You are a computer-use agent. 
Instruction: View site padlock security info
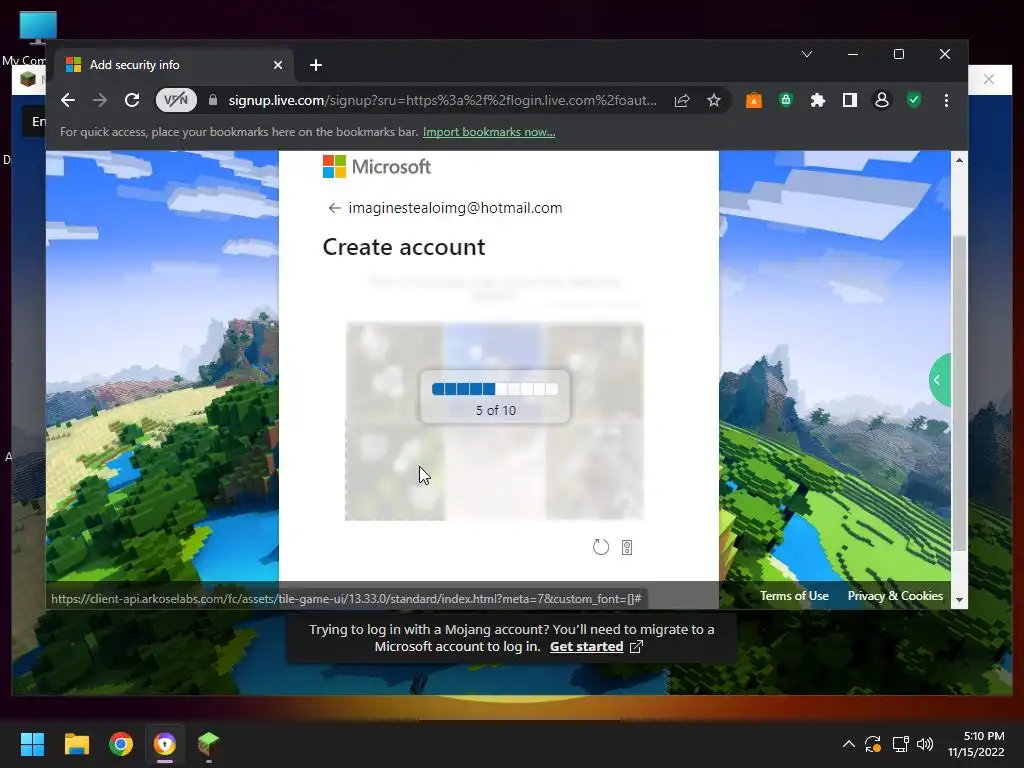click(212, 100)
